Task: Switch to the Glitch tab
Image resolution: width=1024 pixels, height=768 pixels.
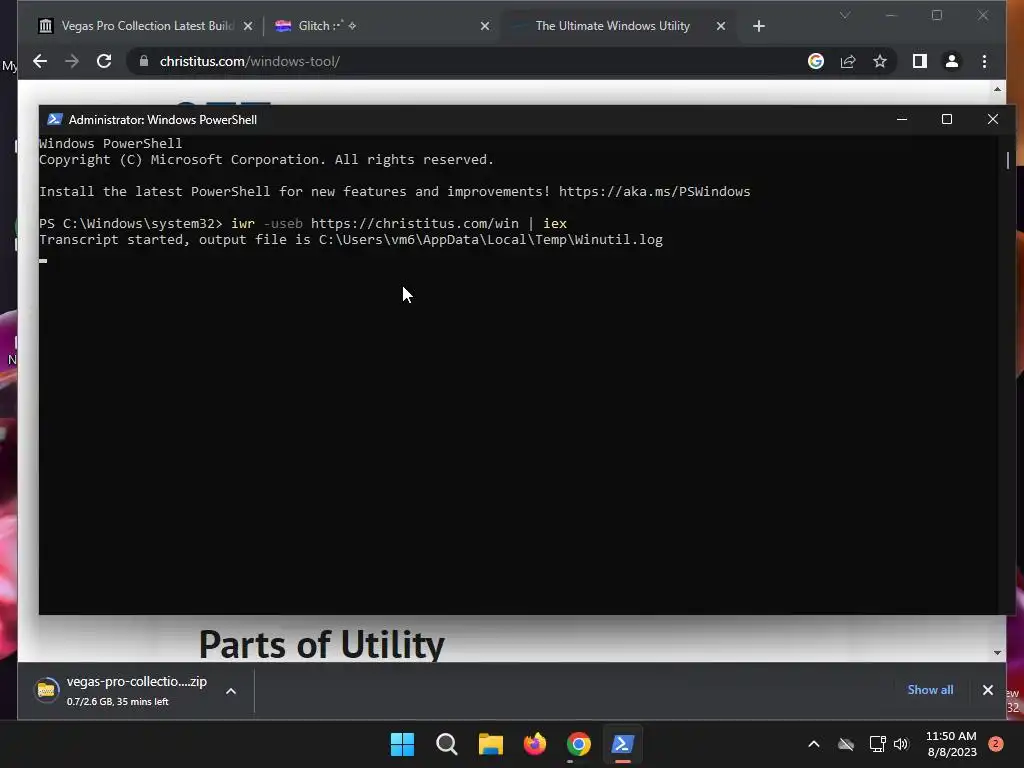Action: pos(382,26)
